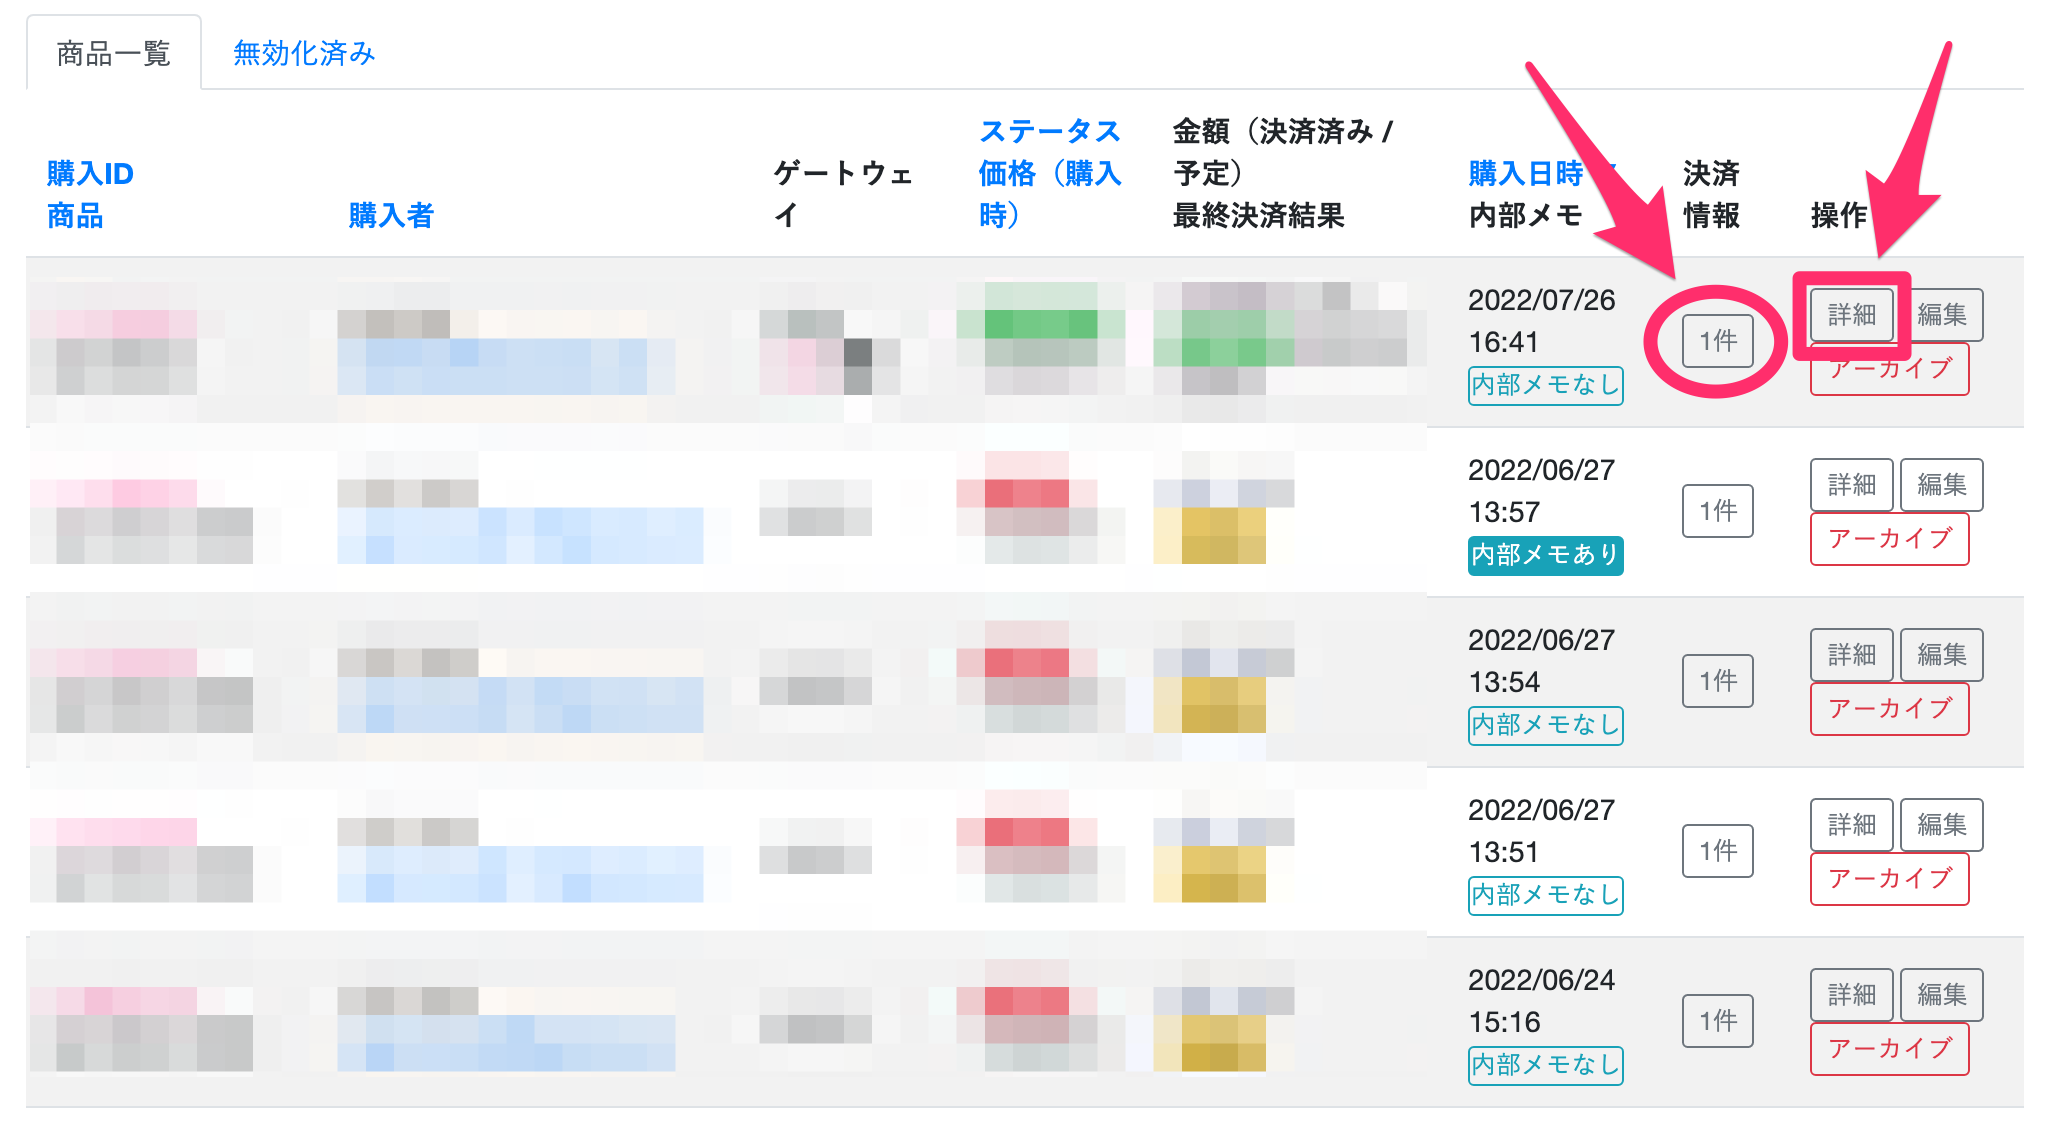The image size is (2054, 1128).
Task: Click the 商品 column header link
Action: point(75,215)
